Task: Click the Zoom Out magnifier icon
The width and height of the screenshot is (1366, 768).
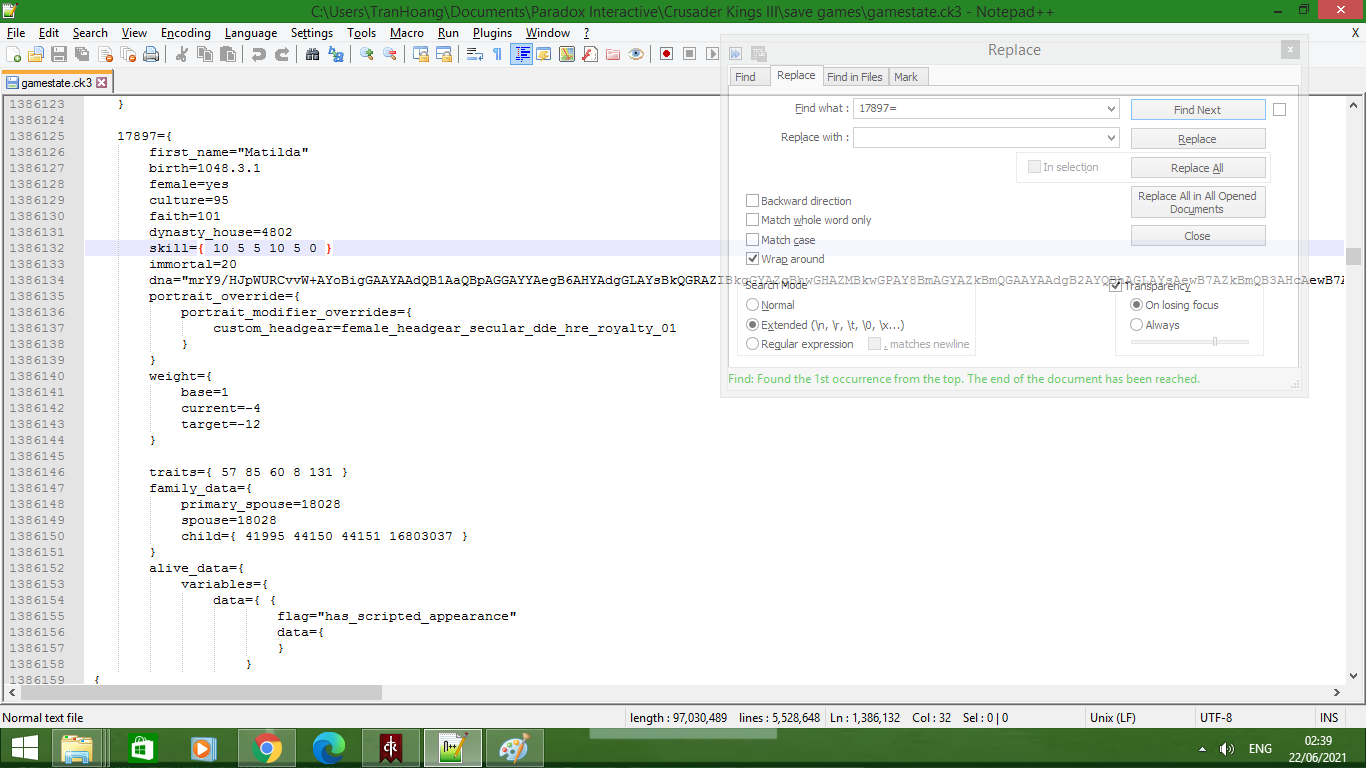Action: click(x=390, y=54)
